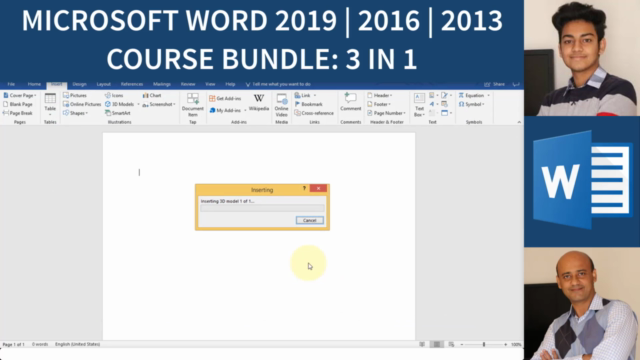Image resolution: width=640 pixels, height=360 pixels.
Task: Click the Wikipedia add-in
Action: point(259,102)
